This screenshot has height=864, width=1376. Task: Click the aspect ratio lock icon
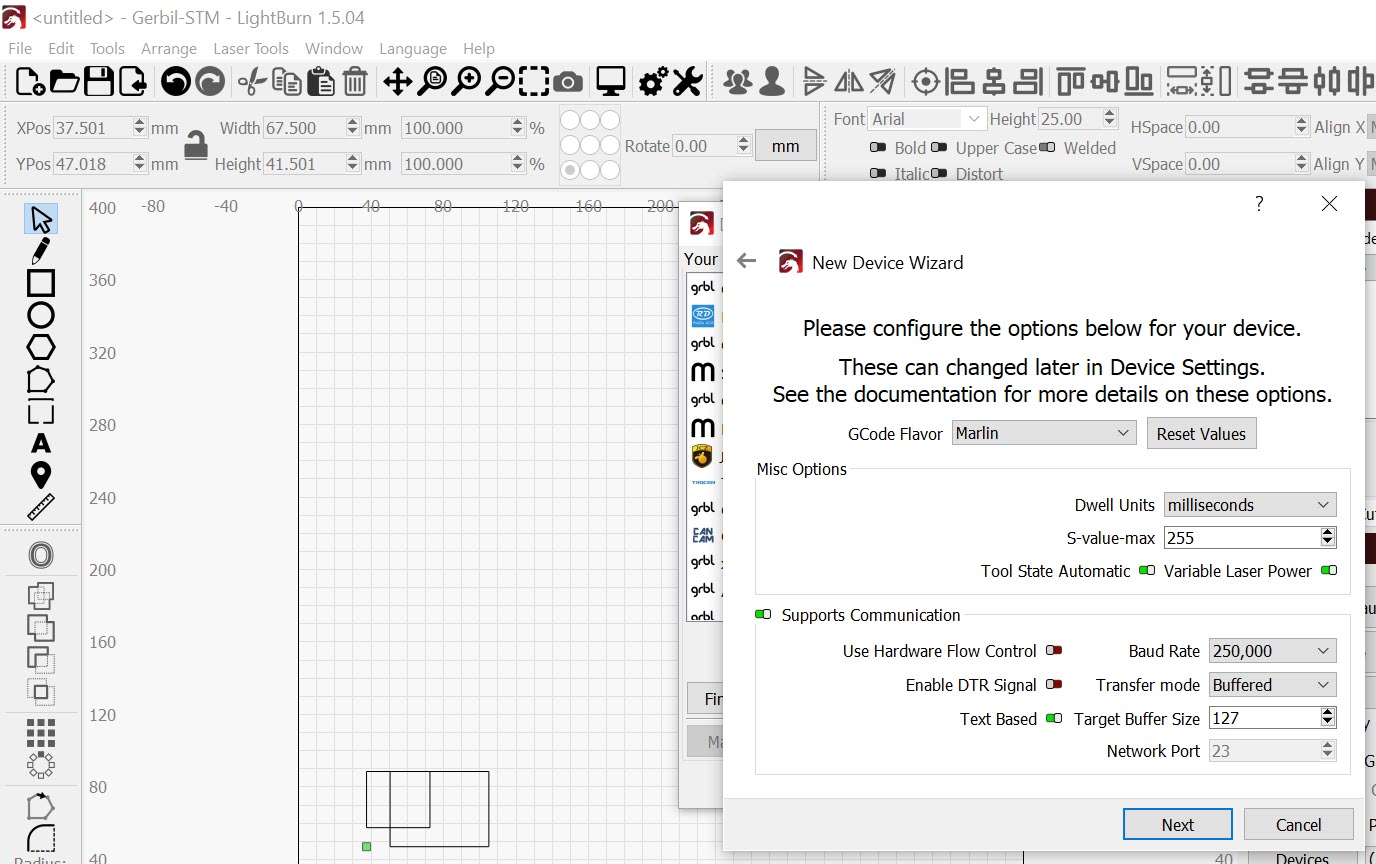pos(196,145)
